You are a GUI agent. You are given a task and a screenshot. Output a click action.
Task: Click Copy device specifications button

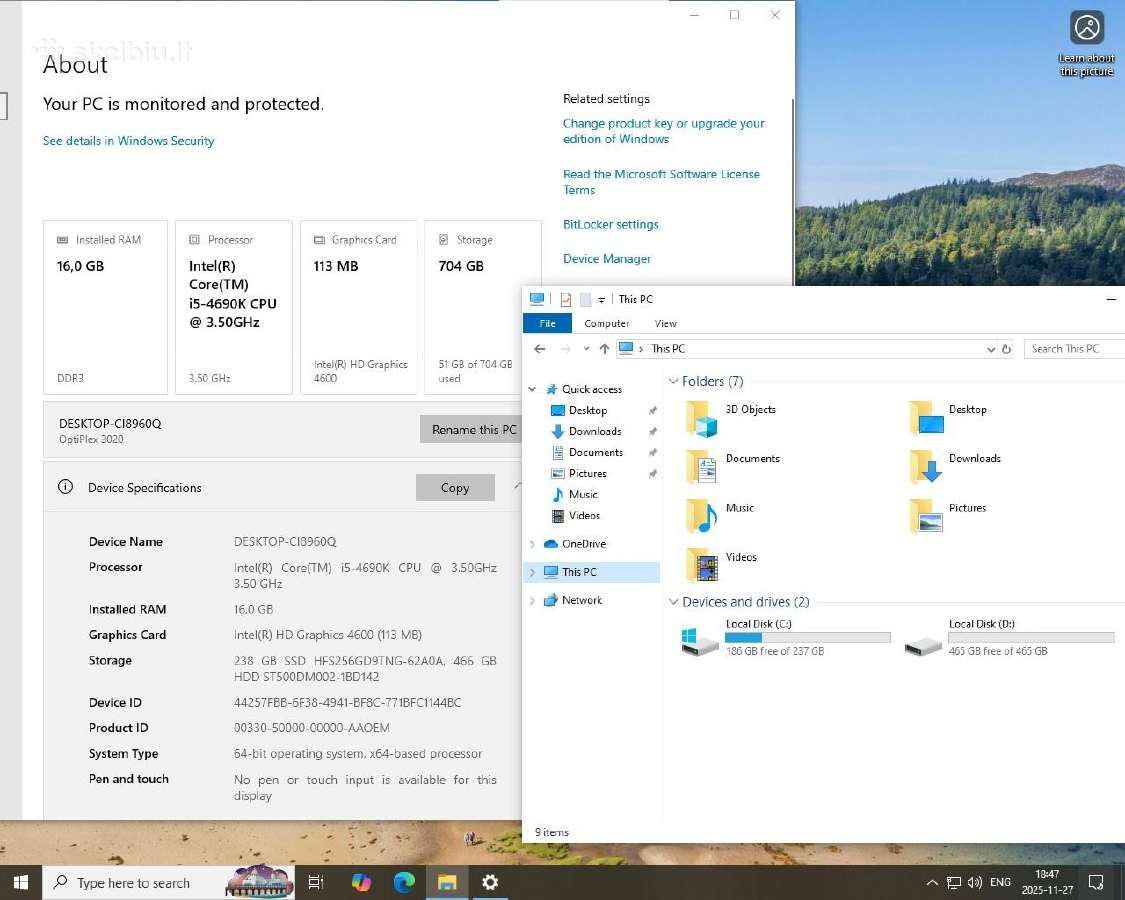point(455,487)
